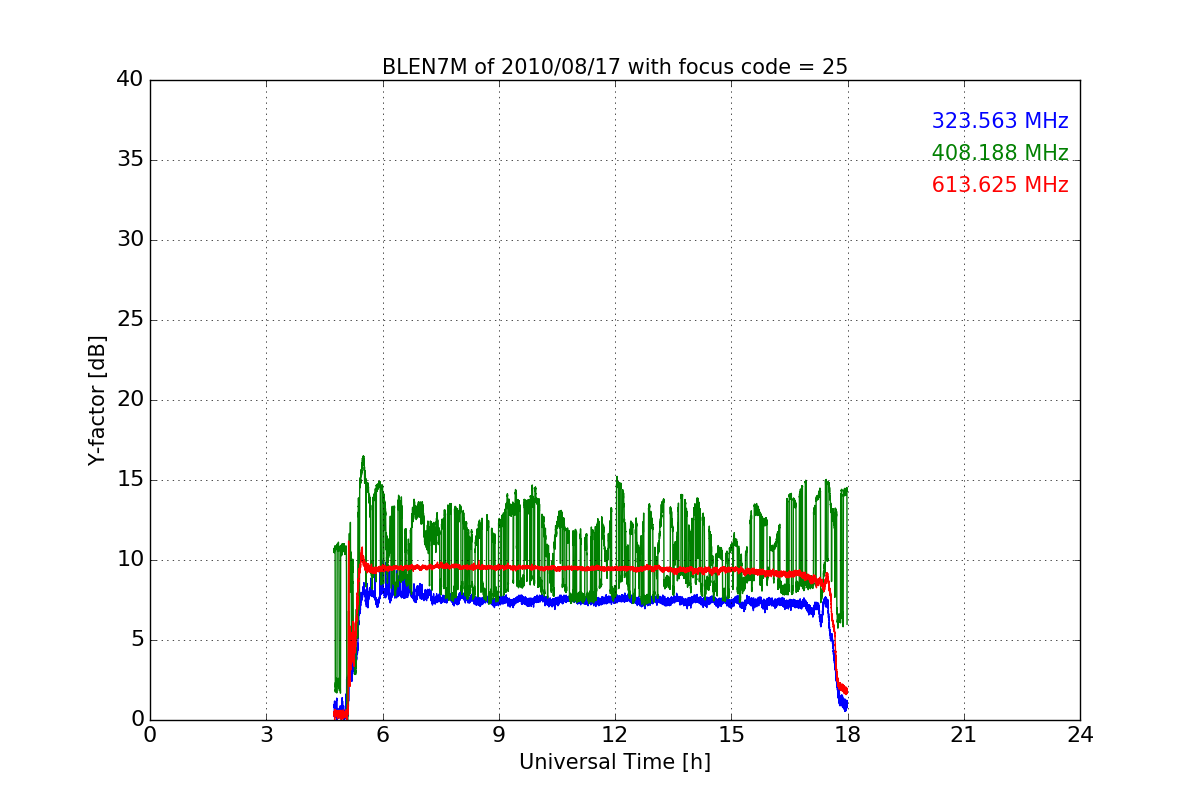Screen dimensions: 1200x800
Task: Click the Universal Time [h] axis label
Action: 615,762
